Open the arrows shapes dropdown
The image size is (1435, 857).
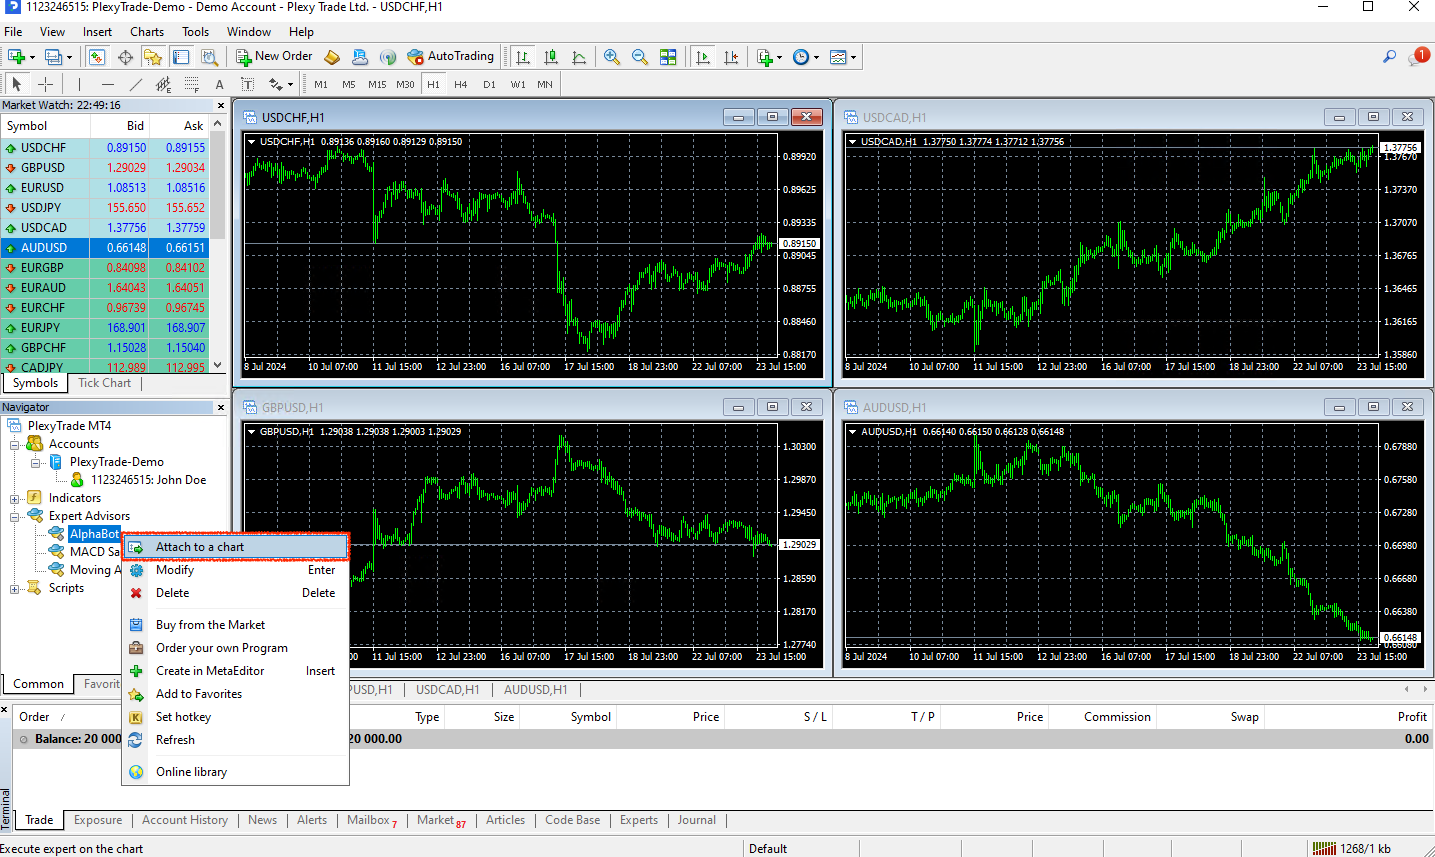pos(280,84)
